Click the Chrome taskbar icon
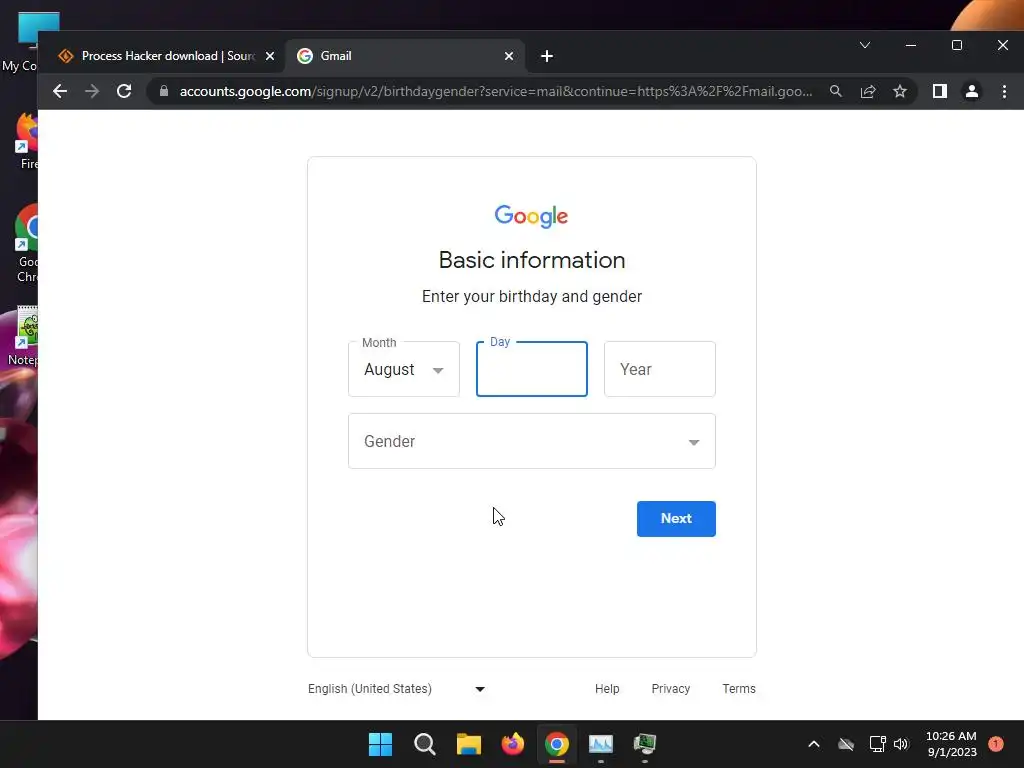1024x768 pixels. [x=557, y=744]
